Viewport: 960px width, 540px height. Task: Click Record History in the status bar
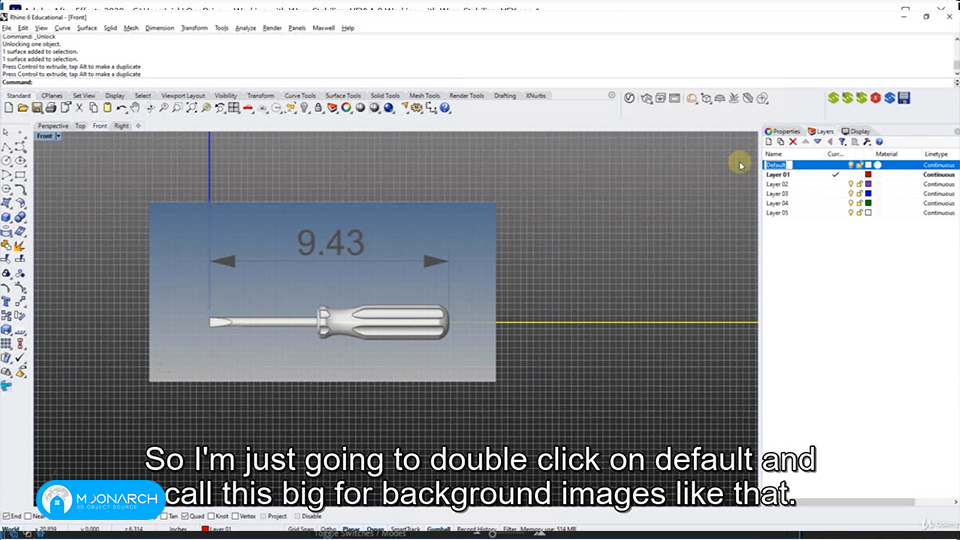pyautogui.click(x=476, y=529)
